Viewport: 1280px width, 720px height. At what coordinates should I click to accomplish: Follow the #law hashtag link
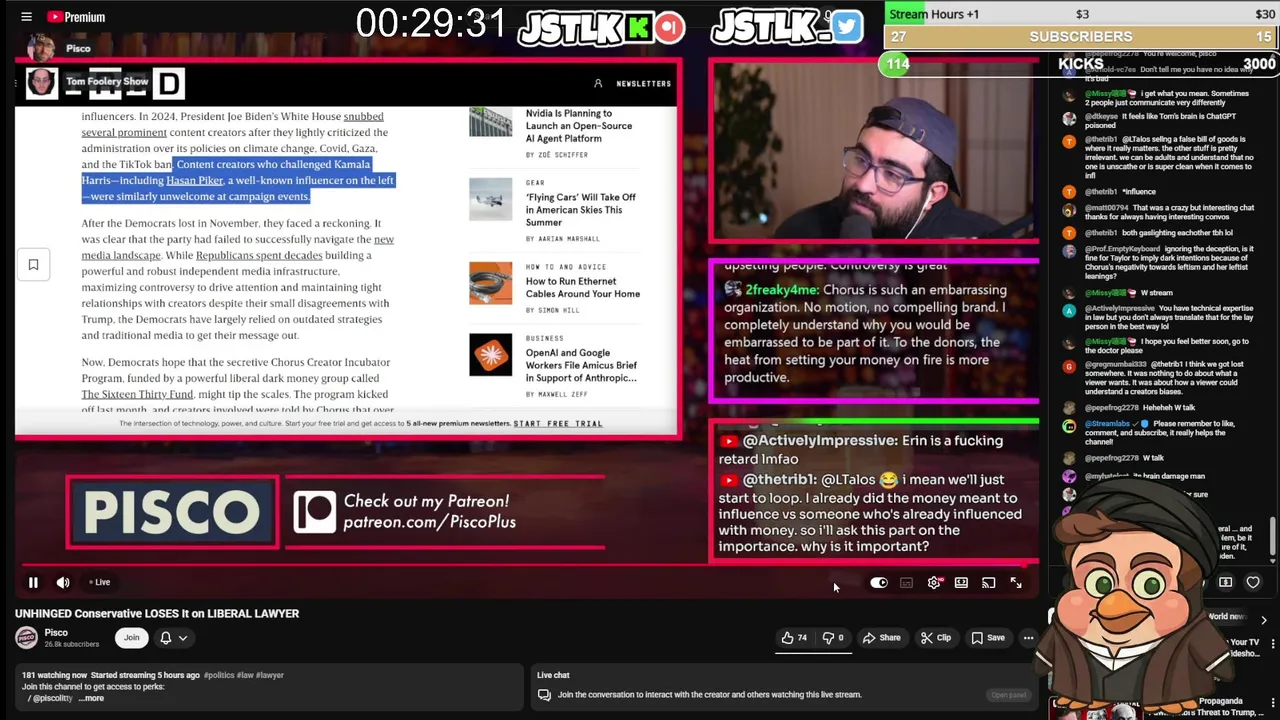[246, 675]
